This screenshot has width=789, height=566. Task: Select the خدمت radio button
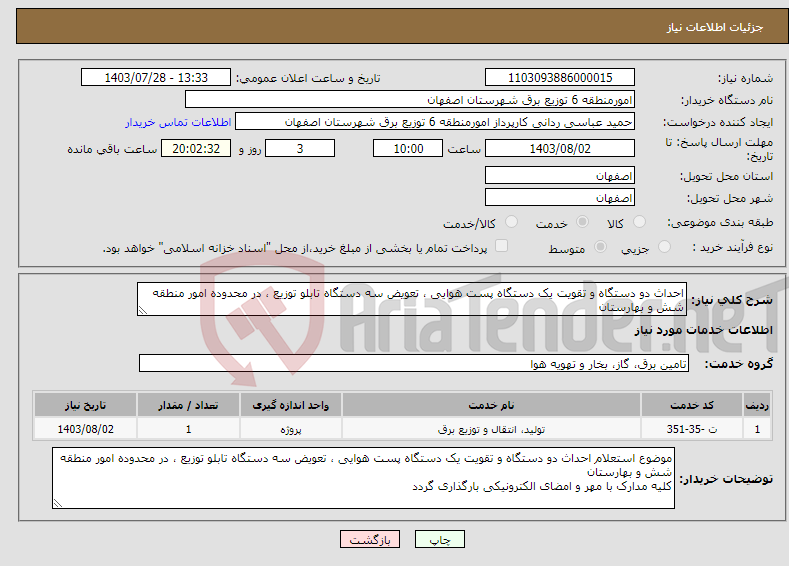point(582,222)
